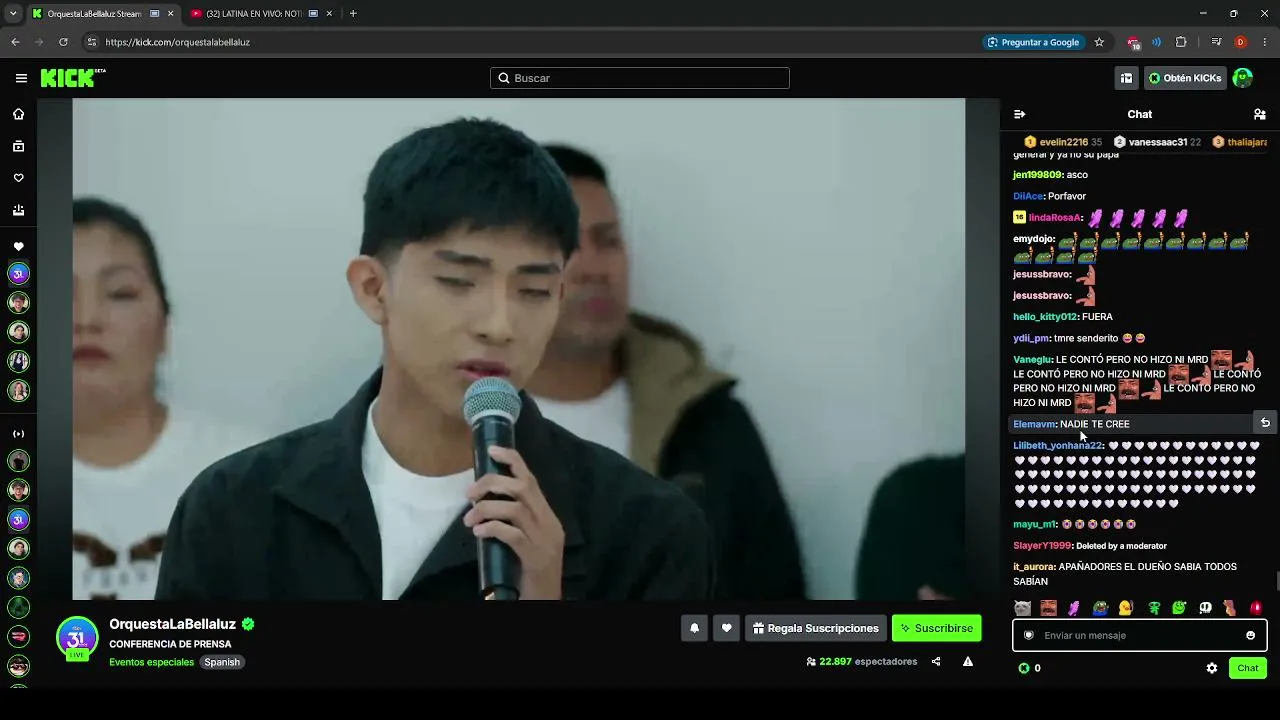The image size is (1280, 720).
Task: Reply to Elemavm's message with the reply icon
Action: pos(1265,423)
